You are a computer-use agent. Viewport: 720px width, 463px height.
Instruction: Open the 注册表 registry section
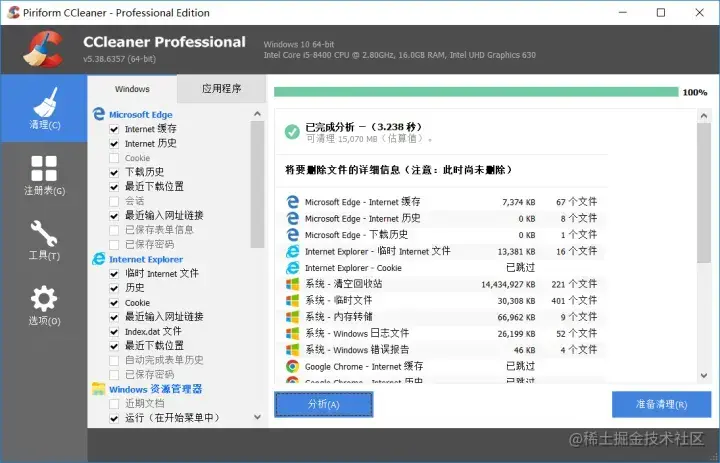(44, 175)
